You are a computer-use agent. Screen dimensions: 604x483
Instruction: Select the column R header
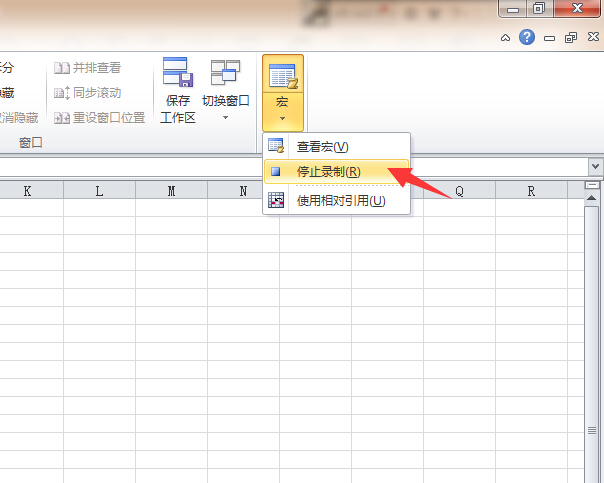tap(531, 191)
